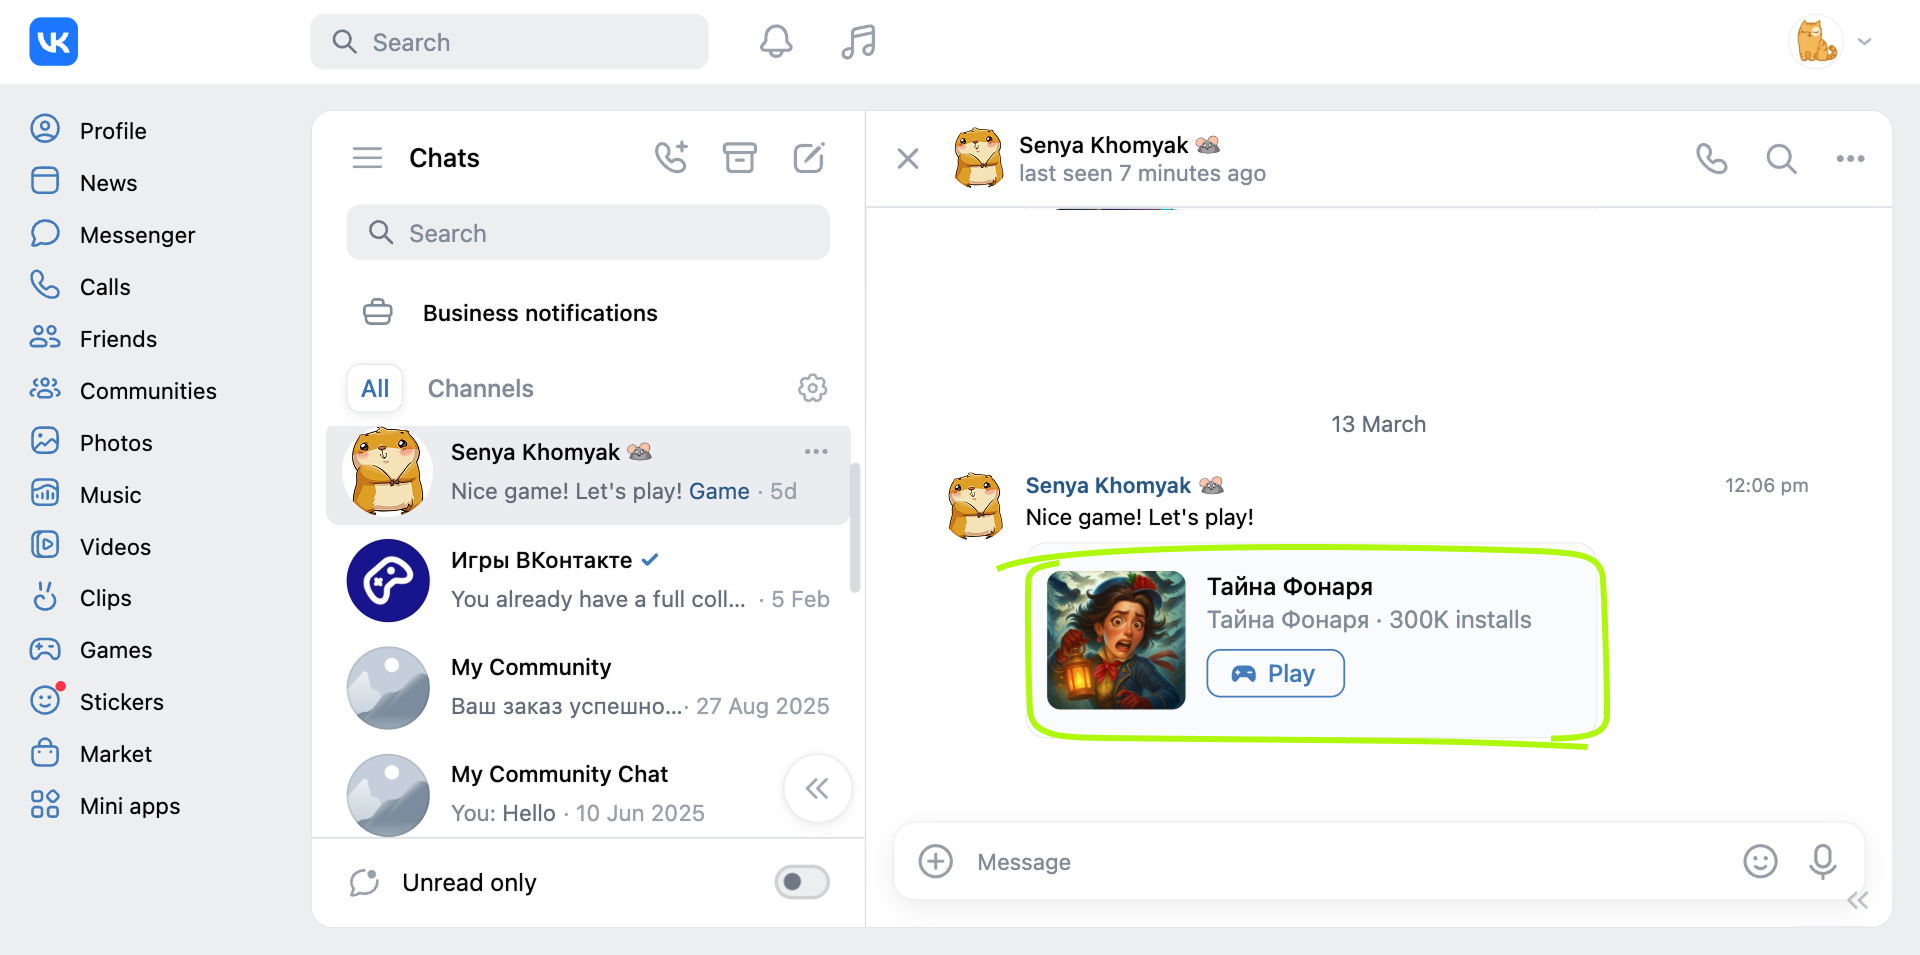Search within the Senya Khomyak conversation
The width and height of the screenshot is (1920, 955).
pyautogui.click(x=1781, y=158)
